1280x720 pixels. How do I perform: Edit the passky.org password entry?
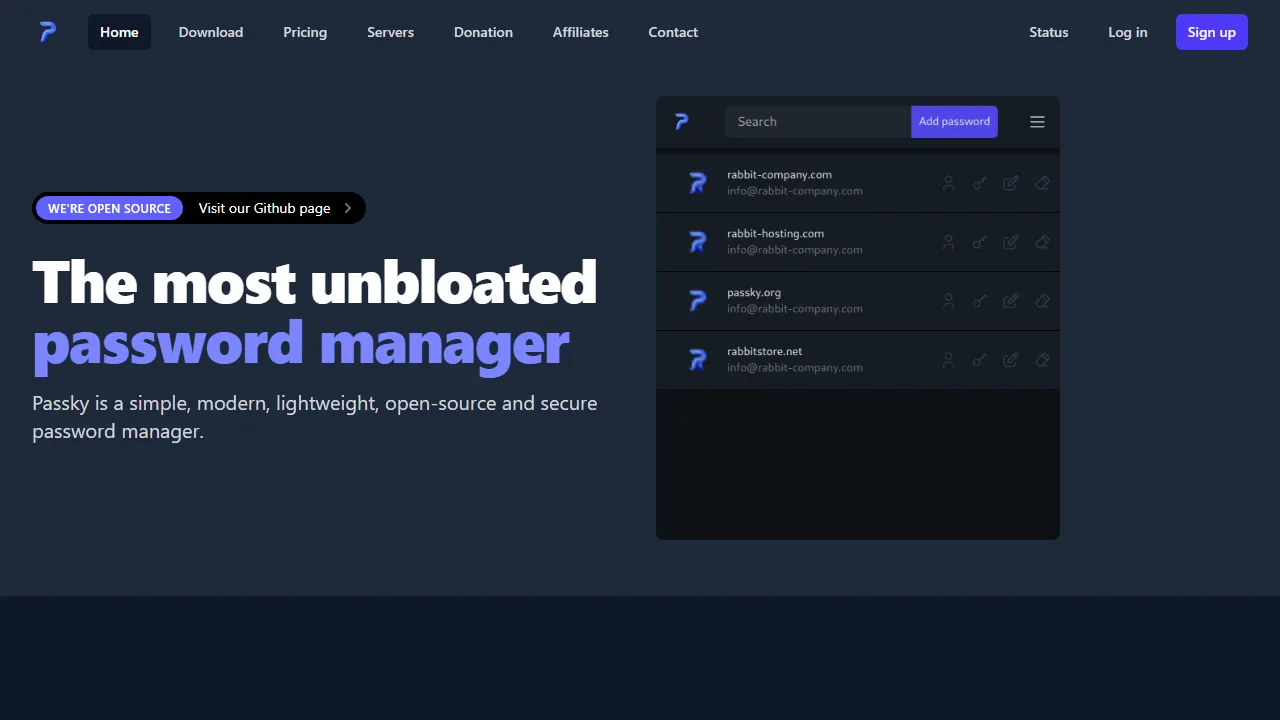(1010, 300)
